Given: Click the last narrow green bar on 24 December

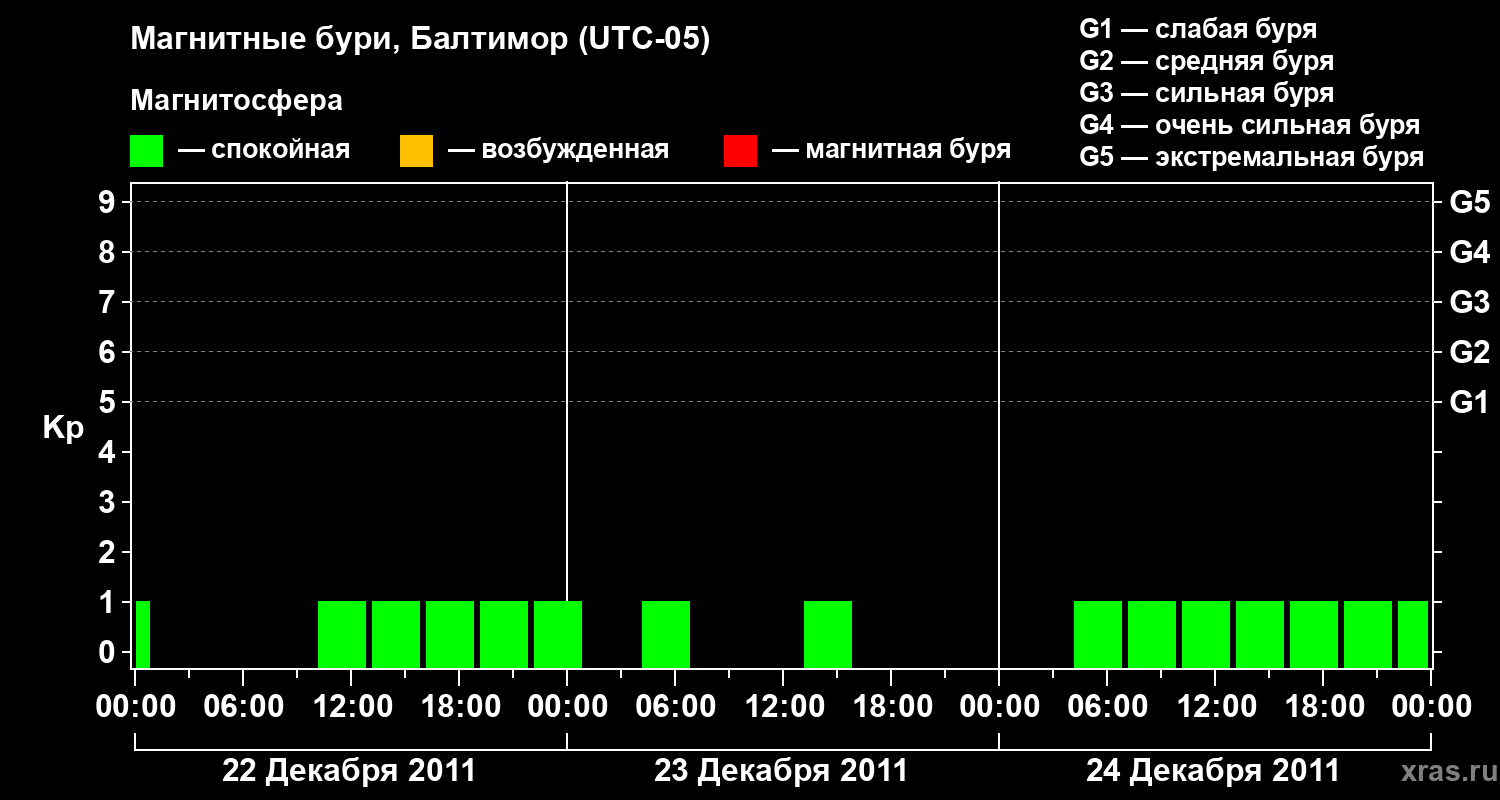Looking at the screenshot, I should pyautogui.click(x=1413, y=634).
